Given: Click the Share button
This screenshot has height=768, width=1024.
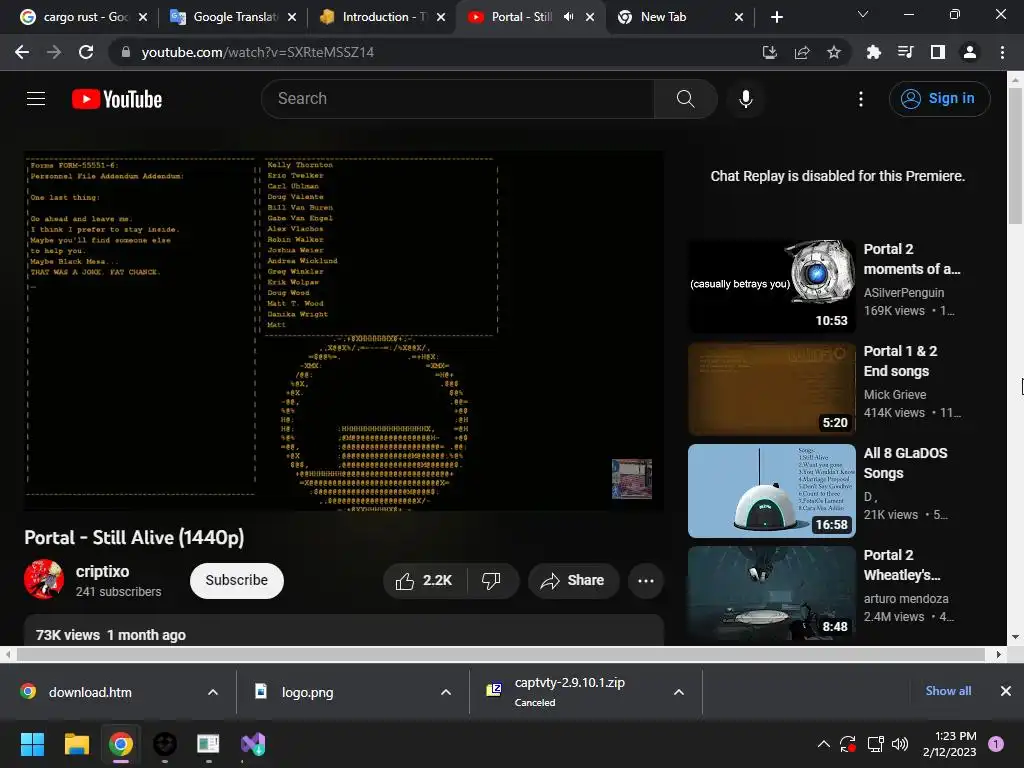Looking at the screenshot, I should tap(573, 581).
